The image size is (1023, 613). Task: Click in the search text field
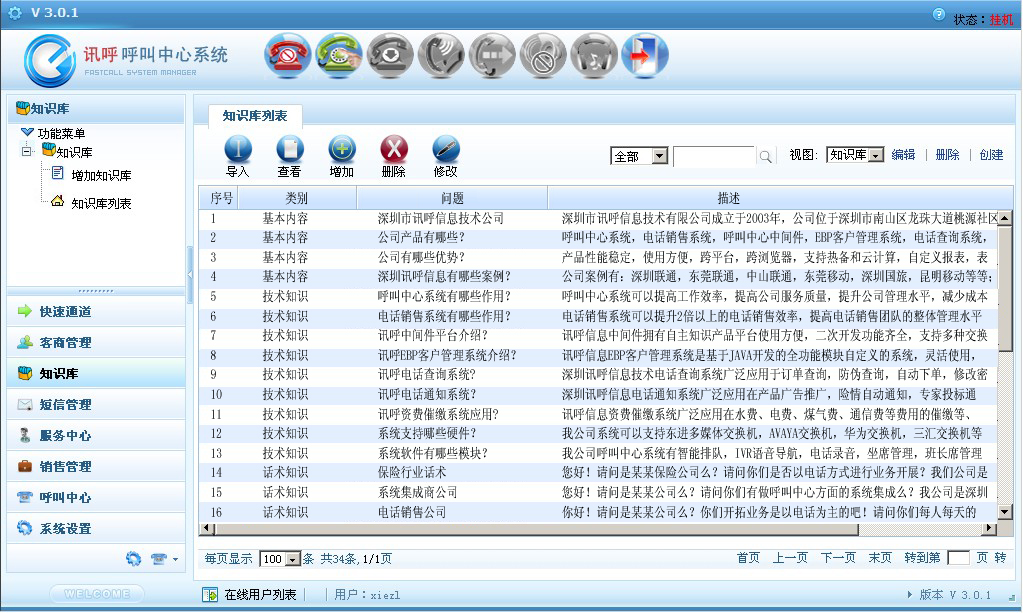tap(714, 157)
